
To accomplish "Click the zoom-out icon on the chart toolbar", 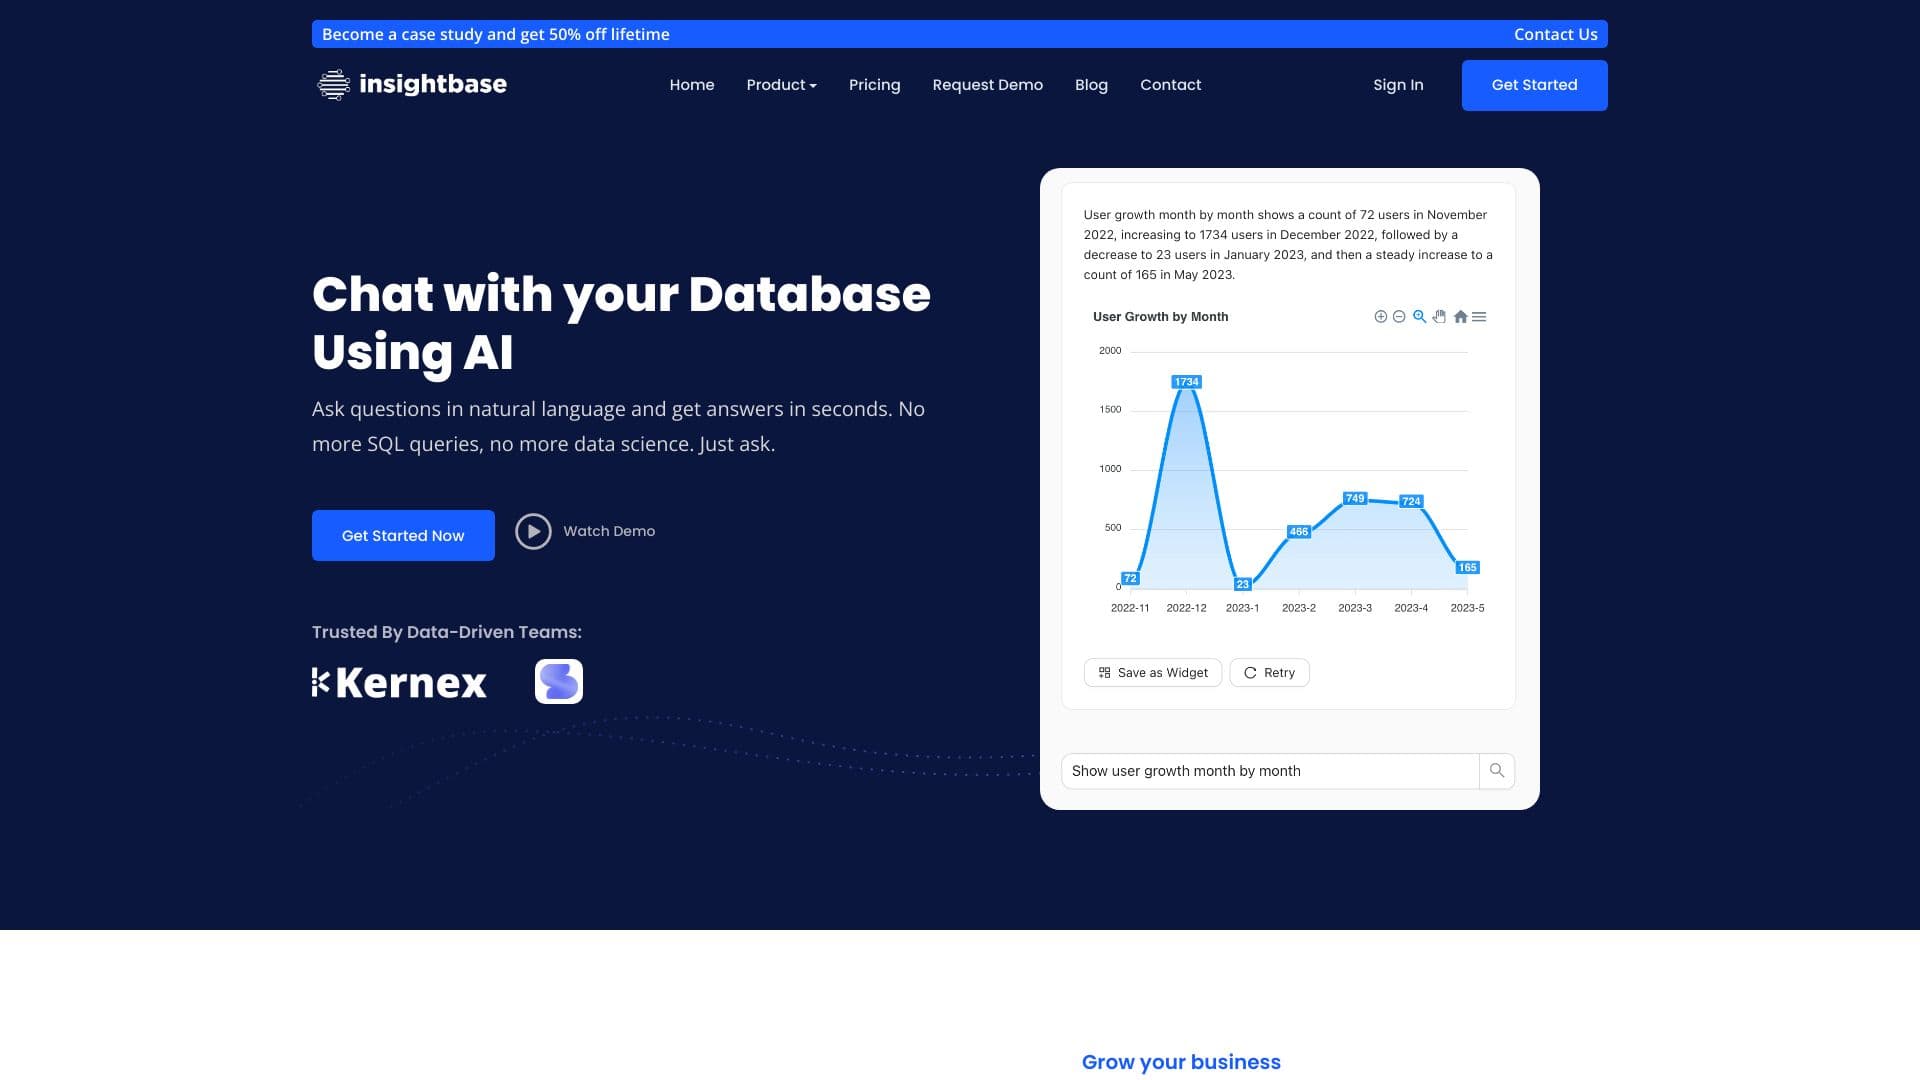I will [1399, 316].
